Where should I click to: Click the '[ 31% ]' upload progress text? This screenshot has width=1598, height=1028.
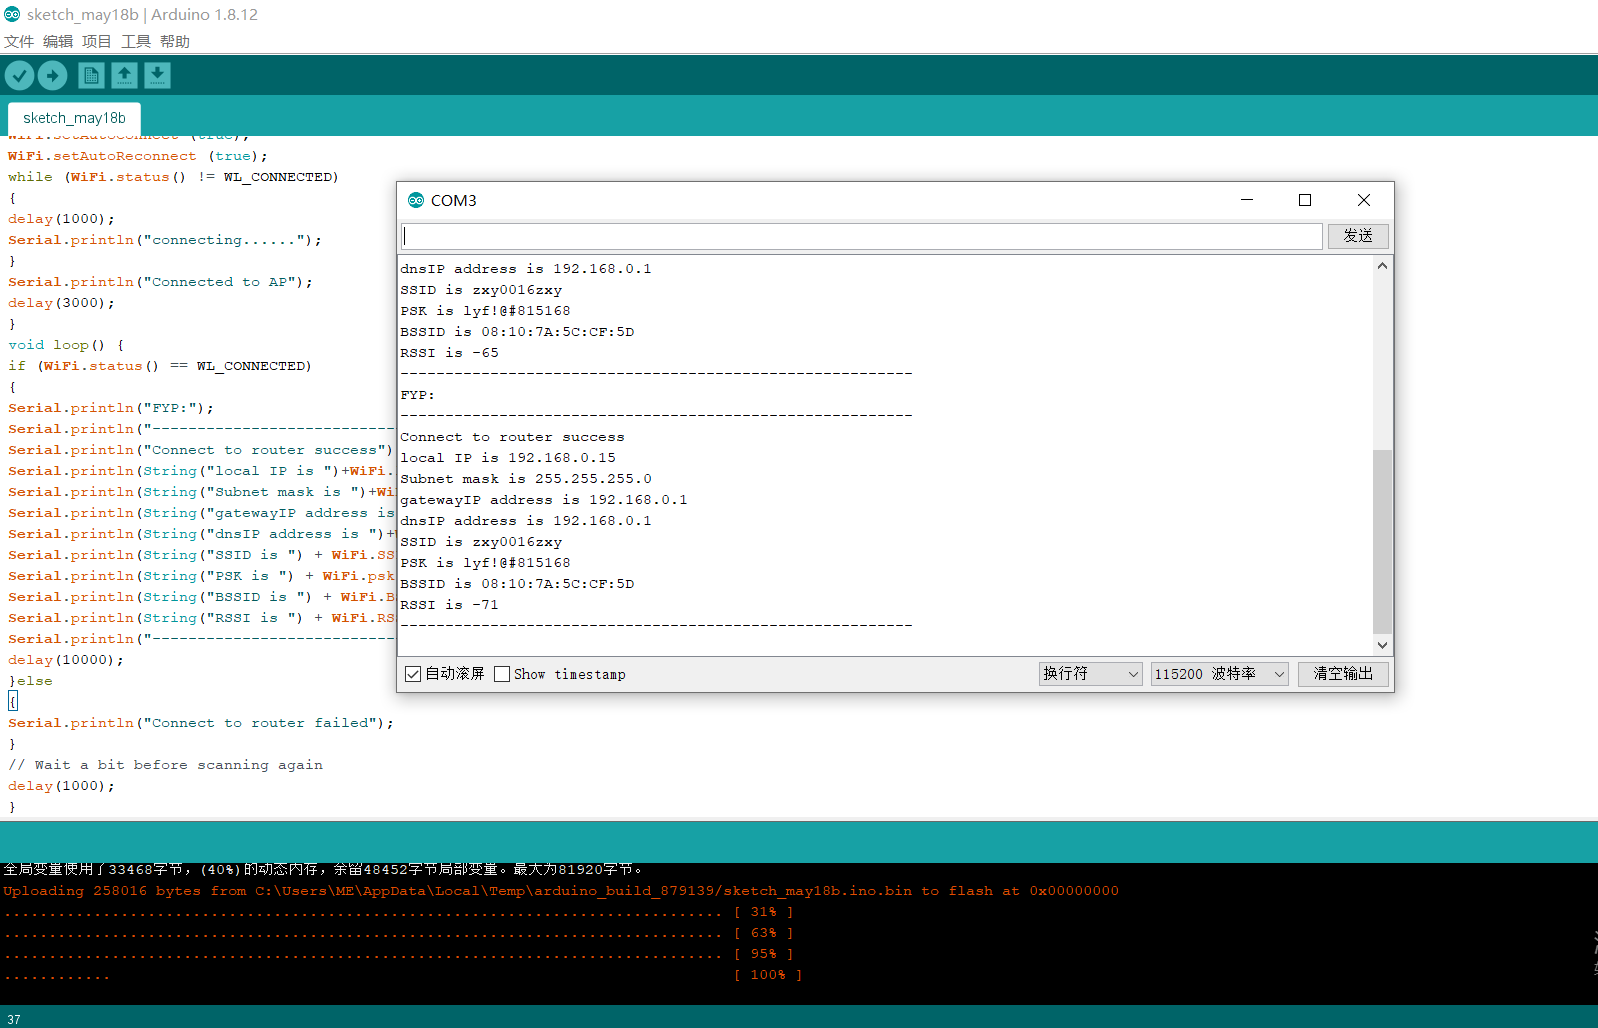tap(763, 912)
